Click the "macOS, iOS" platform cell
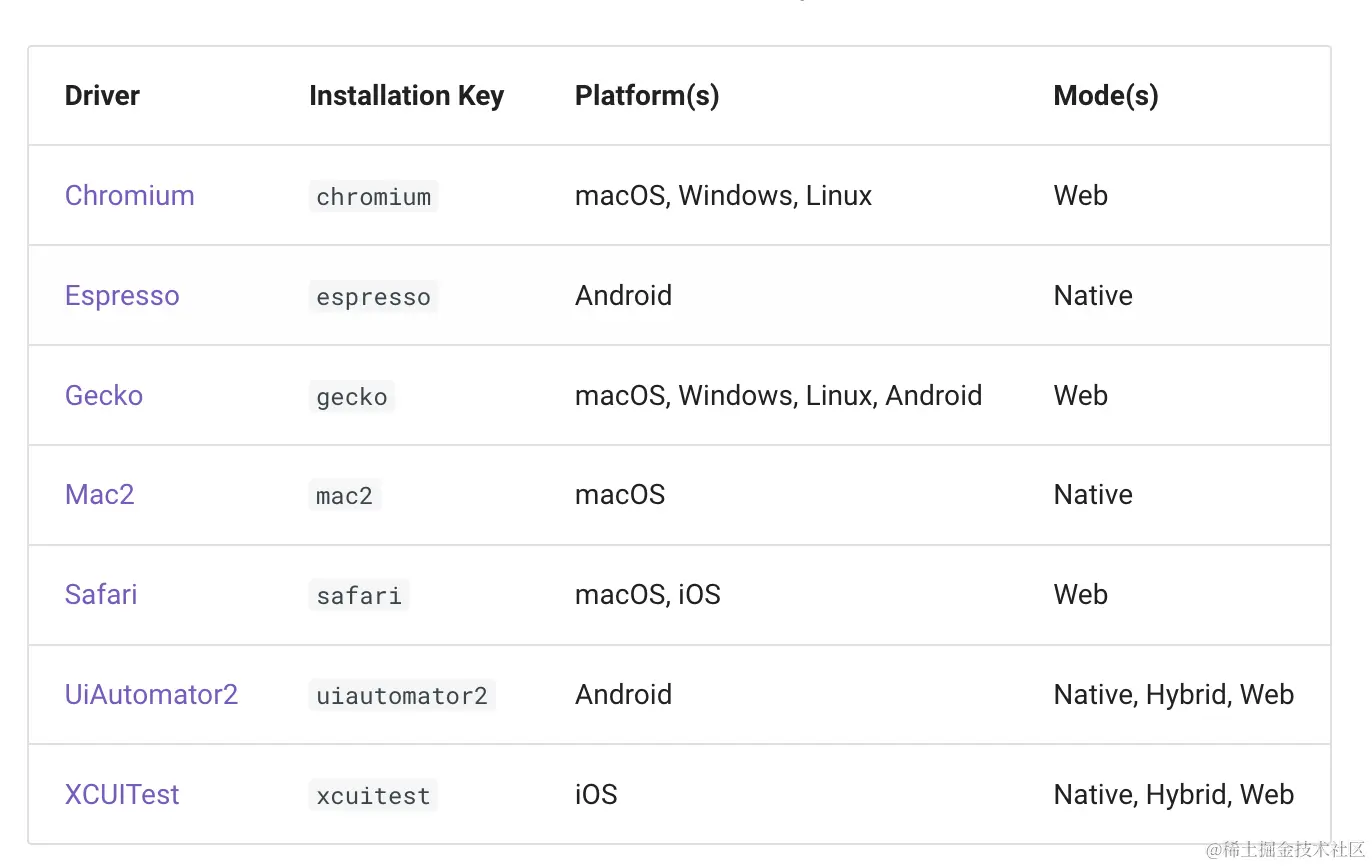This screenshot has height=866, width=1372. tap(647, 595)
